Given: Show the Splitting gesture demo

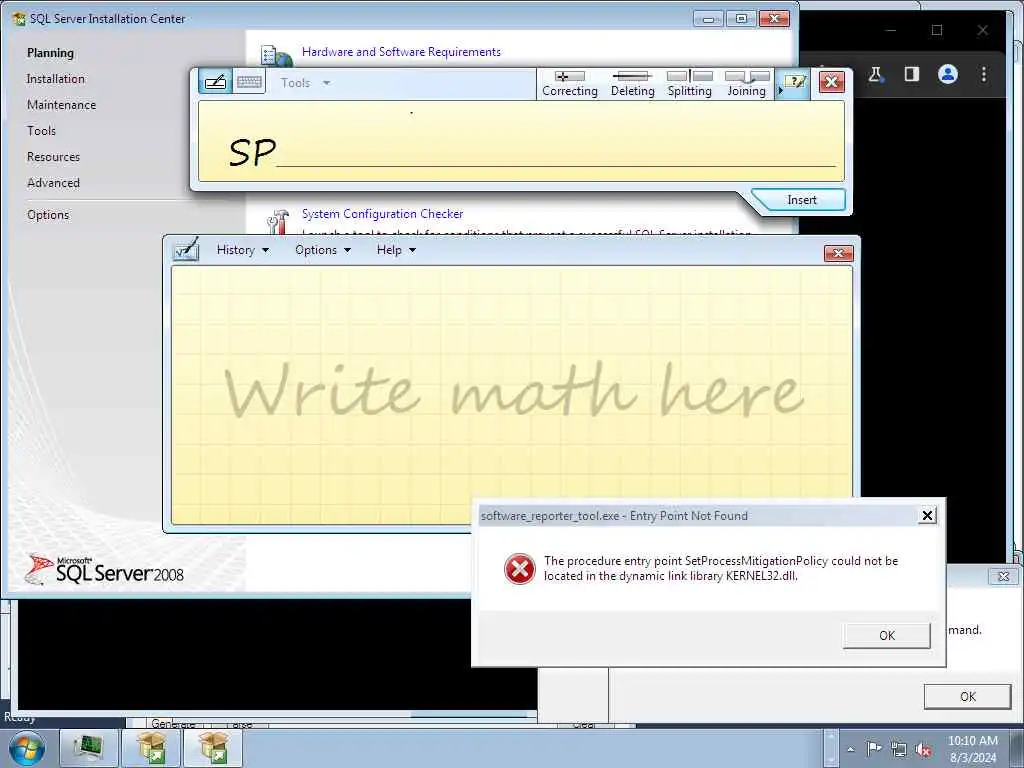Looking at the screenshot, I should (x=690, y=84).
